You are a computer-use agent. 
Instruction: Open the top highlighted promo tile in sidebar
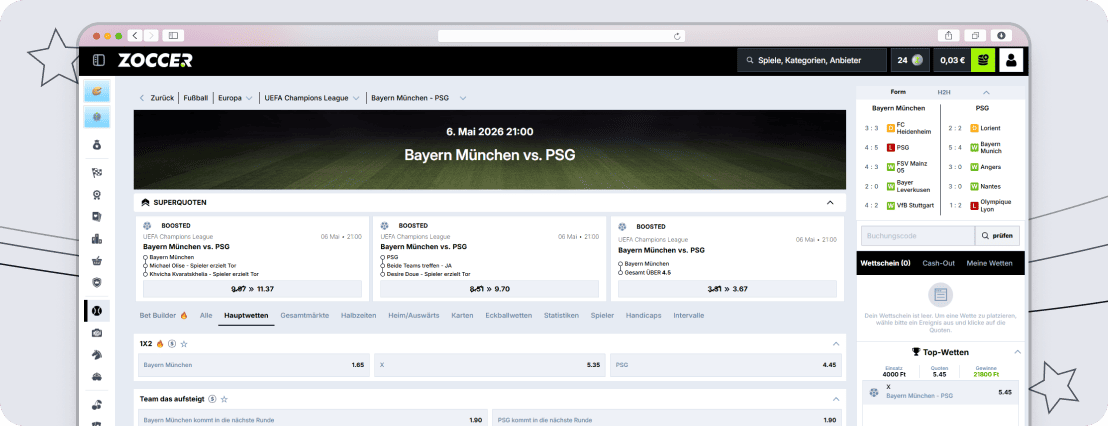pos(97,91)
